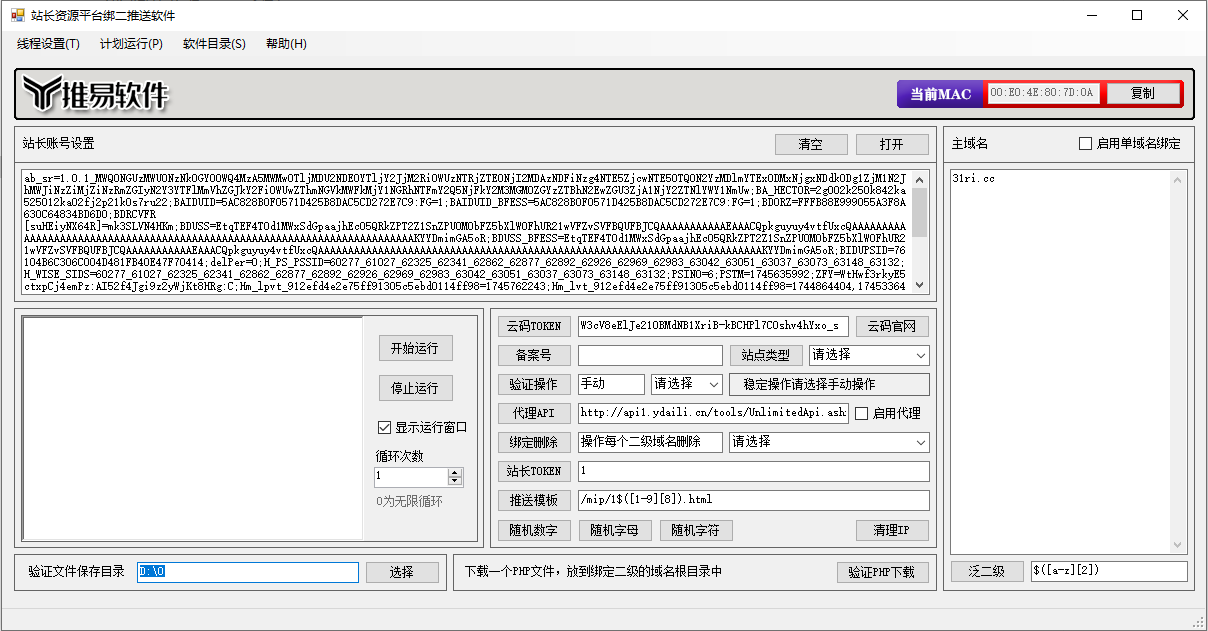1208x631 pixels.
Task: Click the 云码官网 button
Action: [x=892, y=326]
